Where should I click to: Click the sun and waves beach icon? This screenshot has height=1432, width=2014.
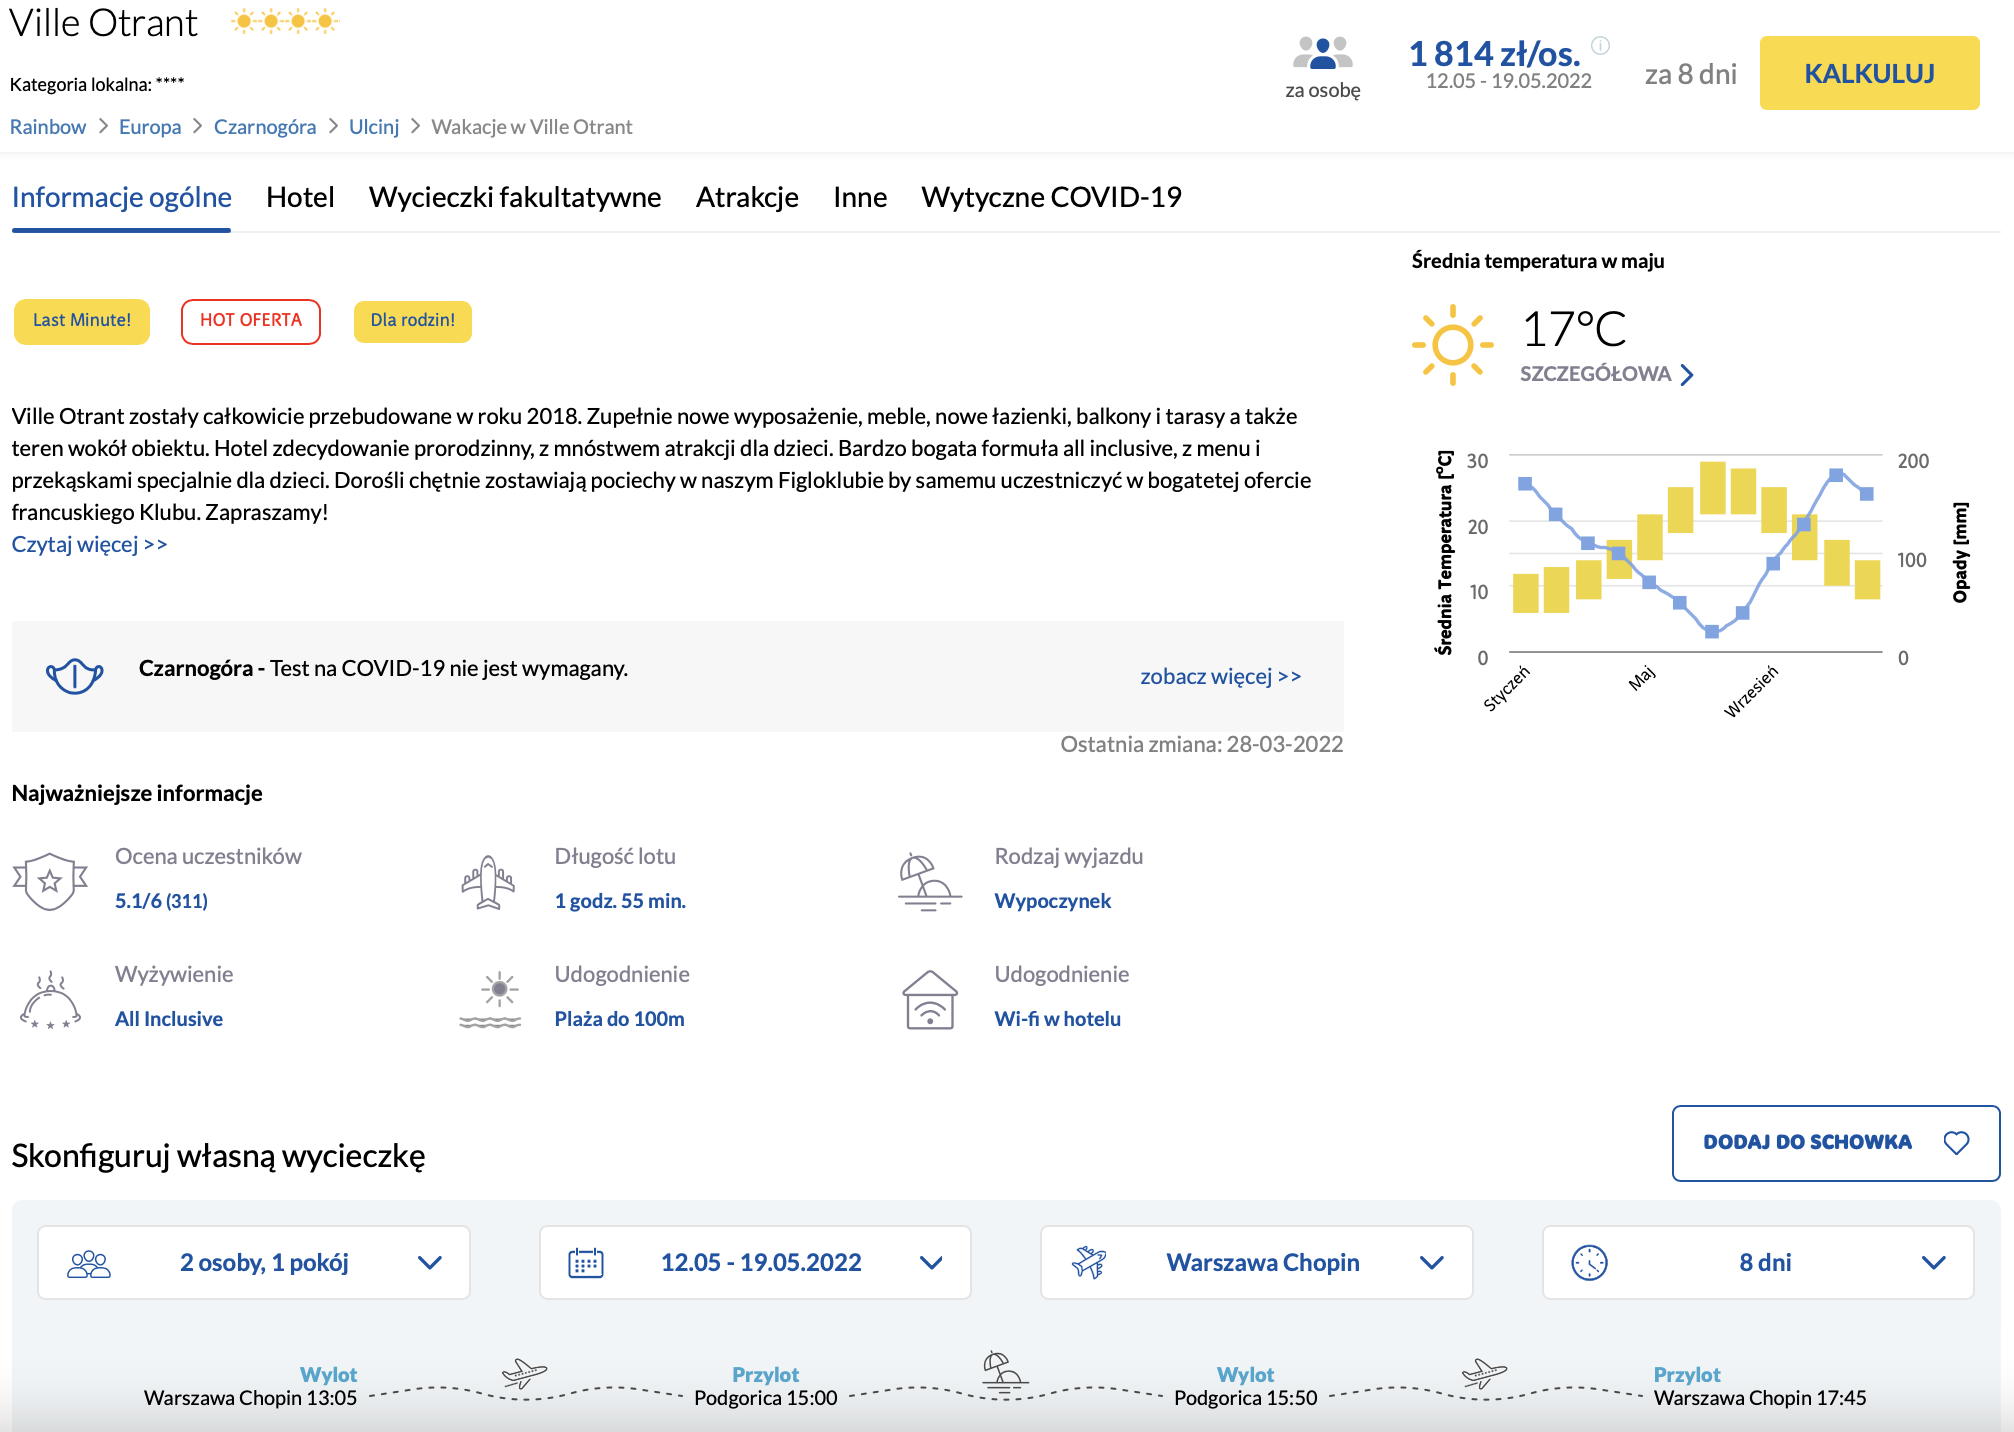tap(490, 1000)
